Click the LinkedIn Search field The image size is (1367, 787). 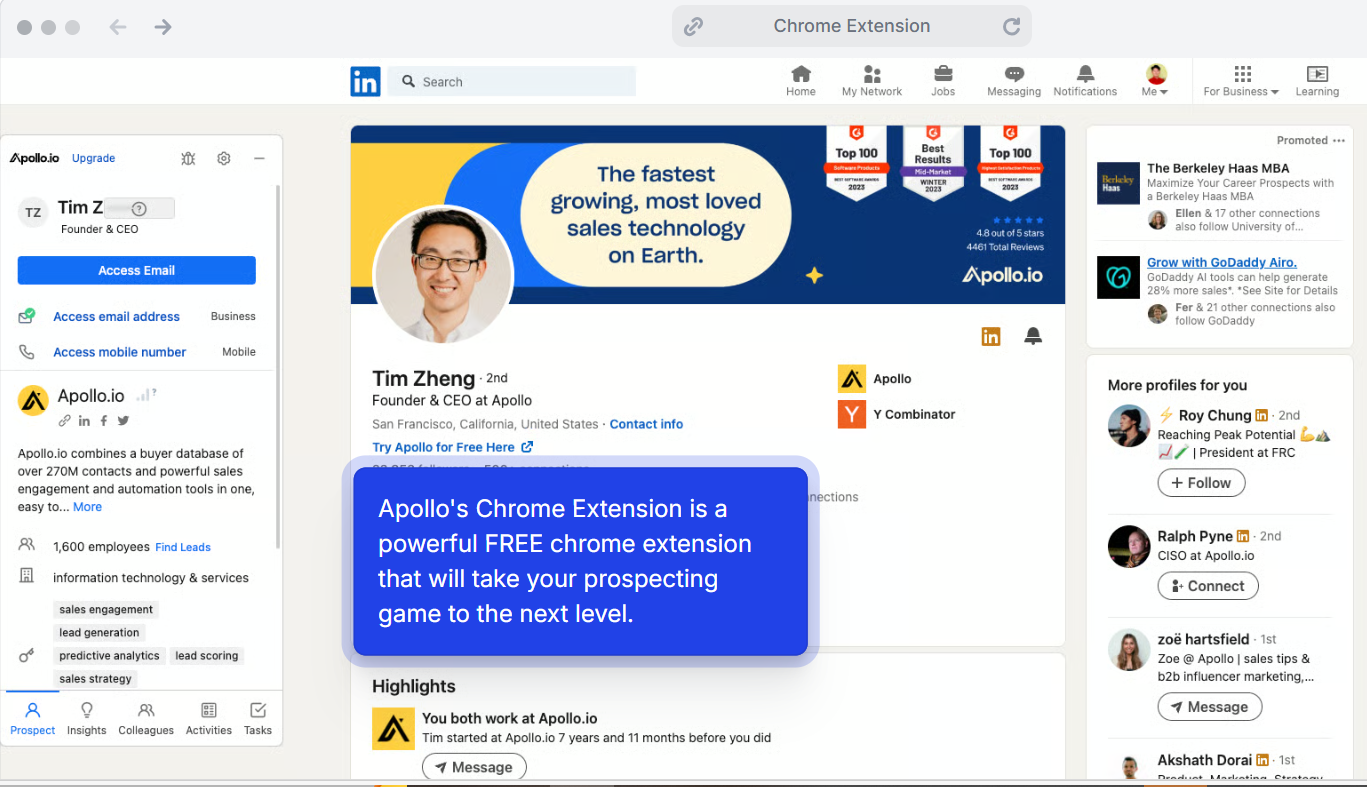click(512, 81)
